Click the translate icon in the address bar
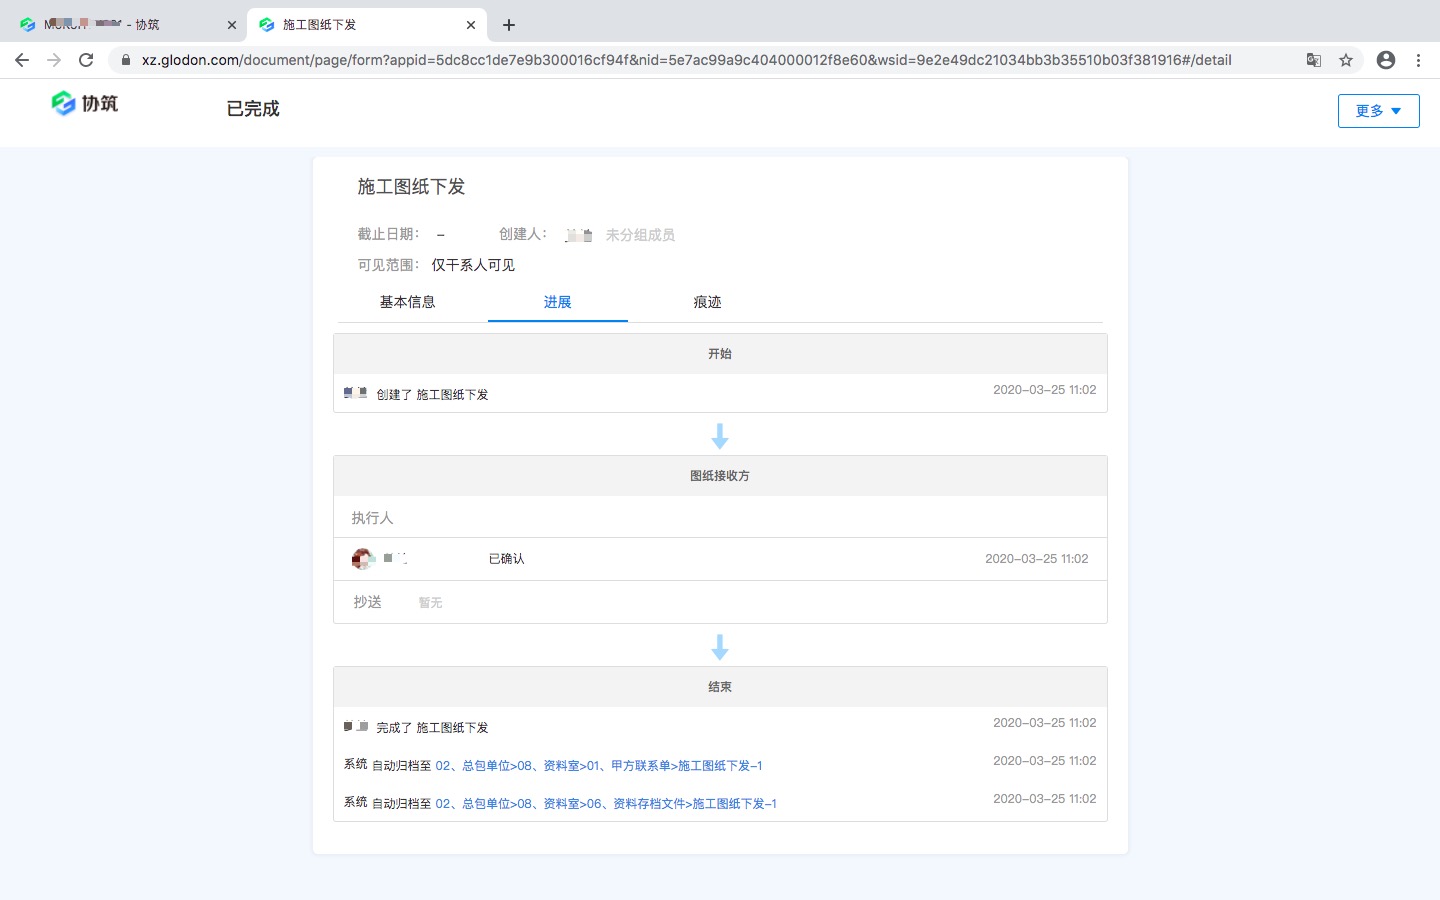Viewport: 1440px width, 900px height. click(x=1312, y=60)
